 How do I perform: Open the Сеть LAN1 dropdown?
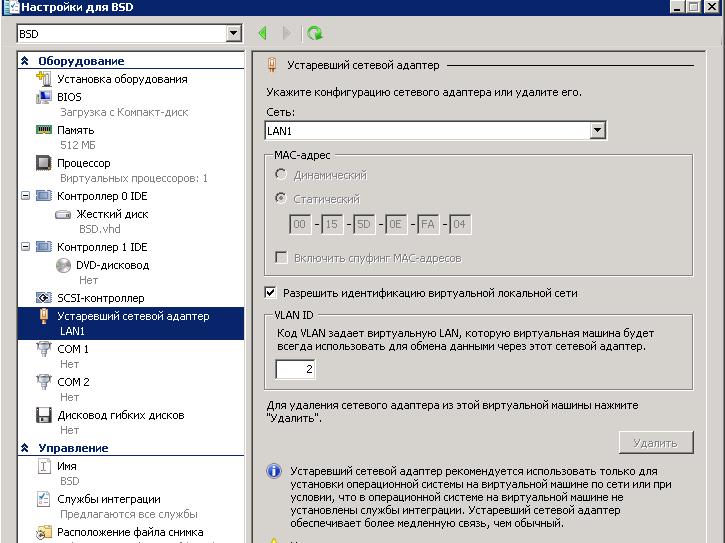coord(597,130)
